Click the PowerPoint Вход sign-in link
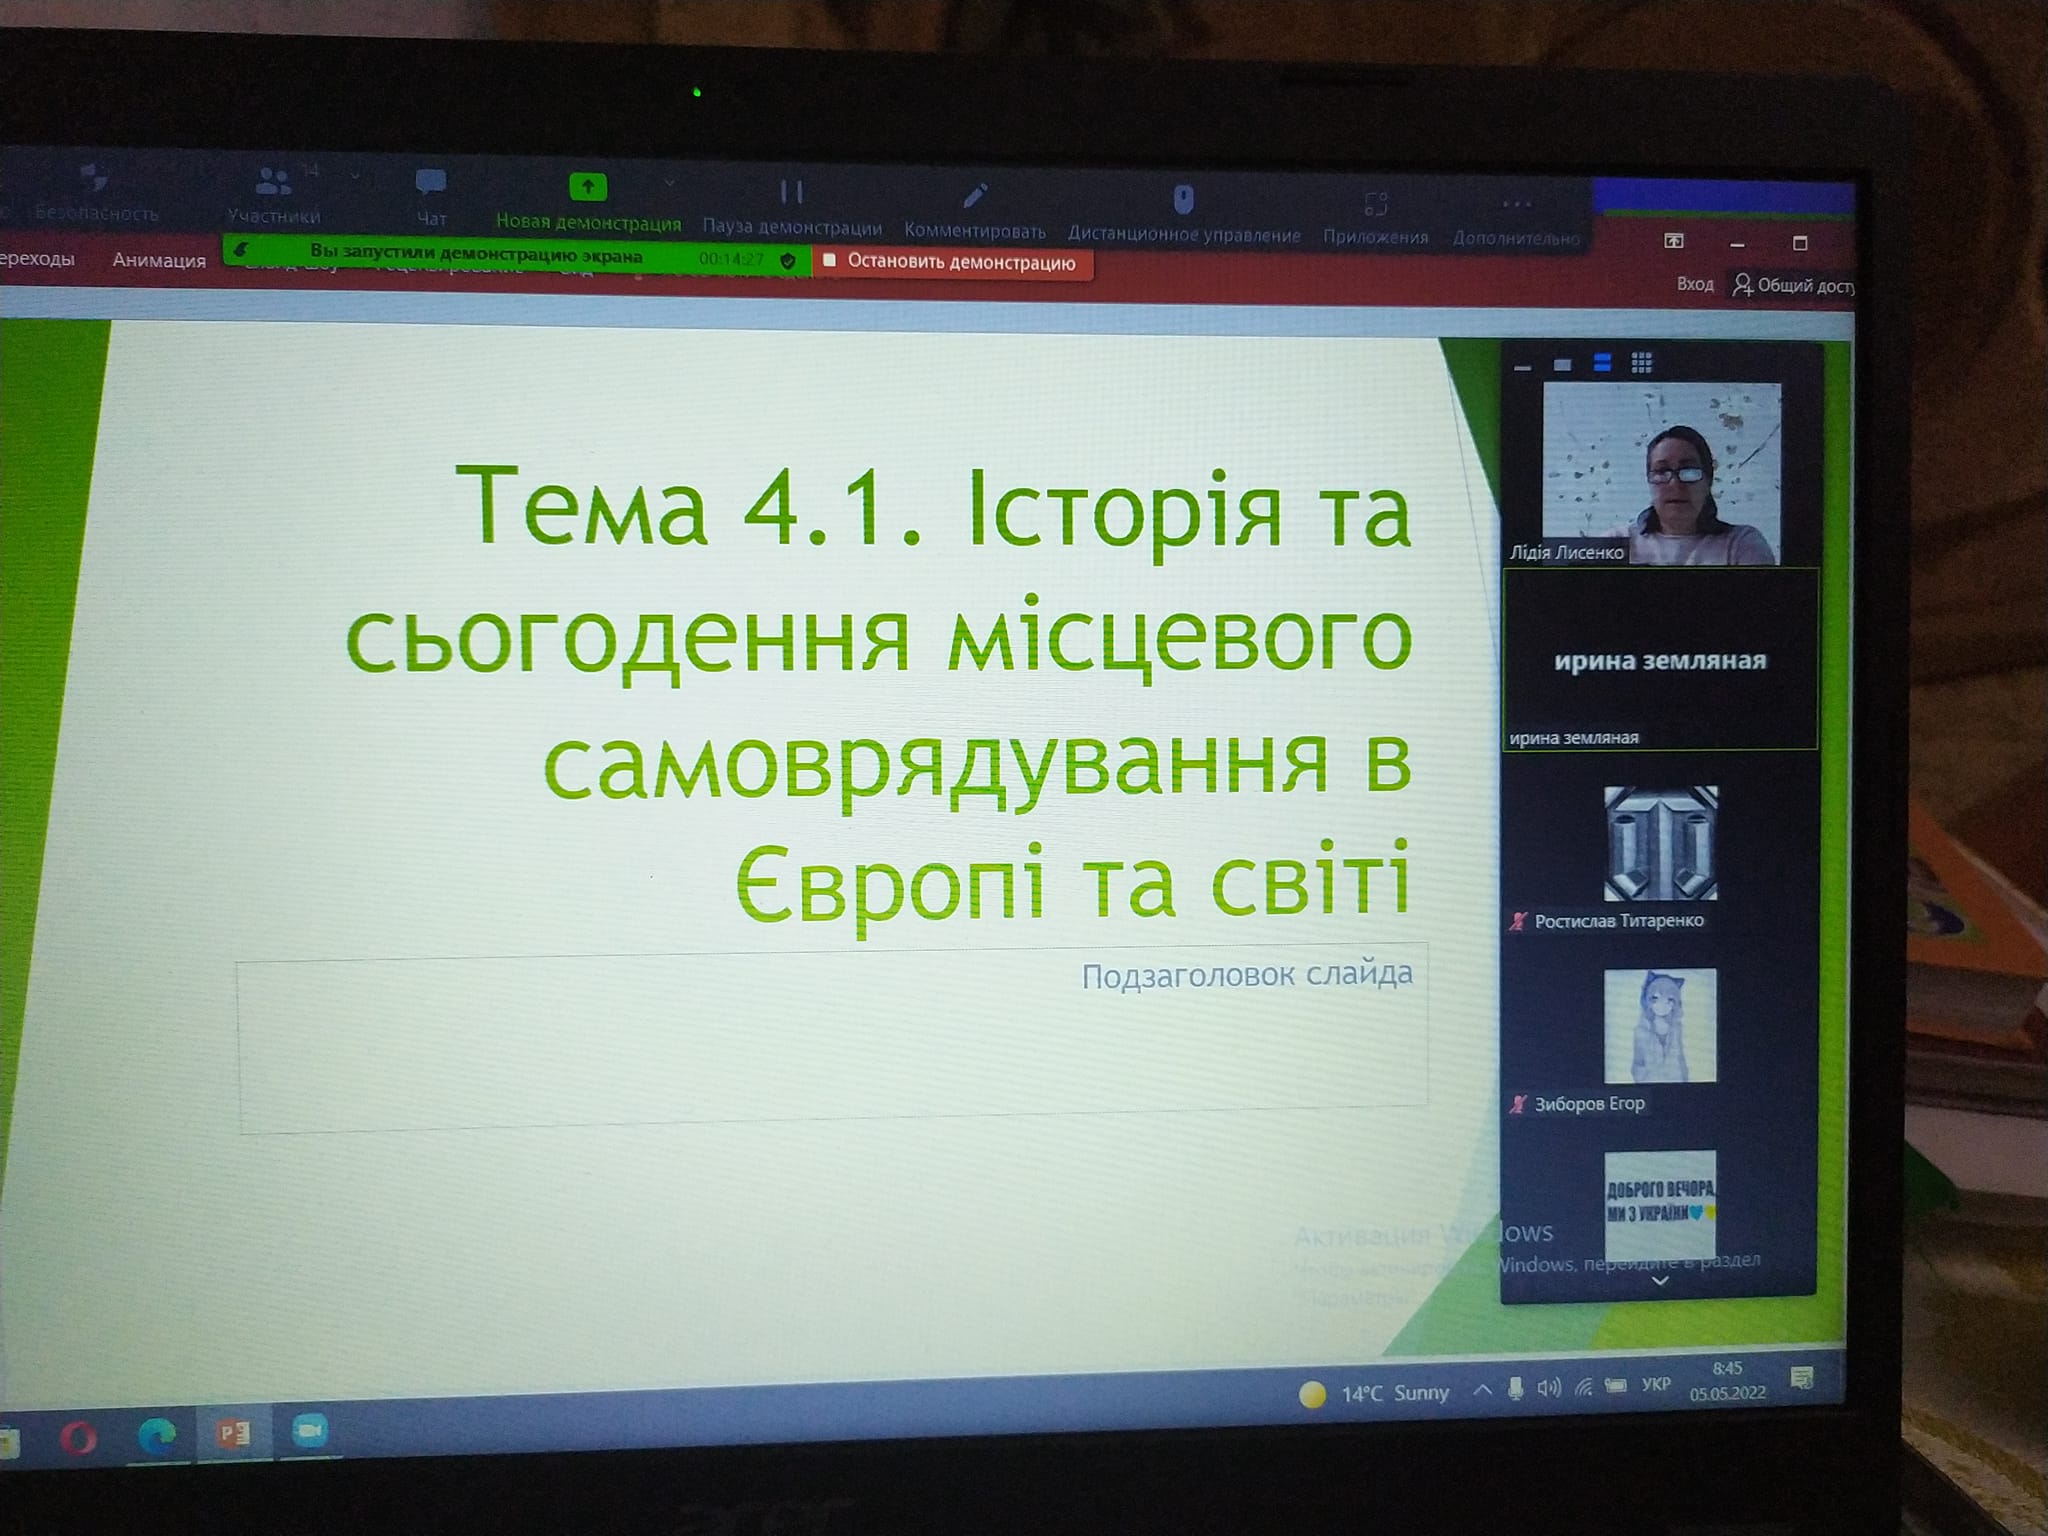The image size is (2048, 1536). tap(1695, 284)
